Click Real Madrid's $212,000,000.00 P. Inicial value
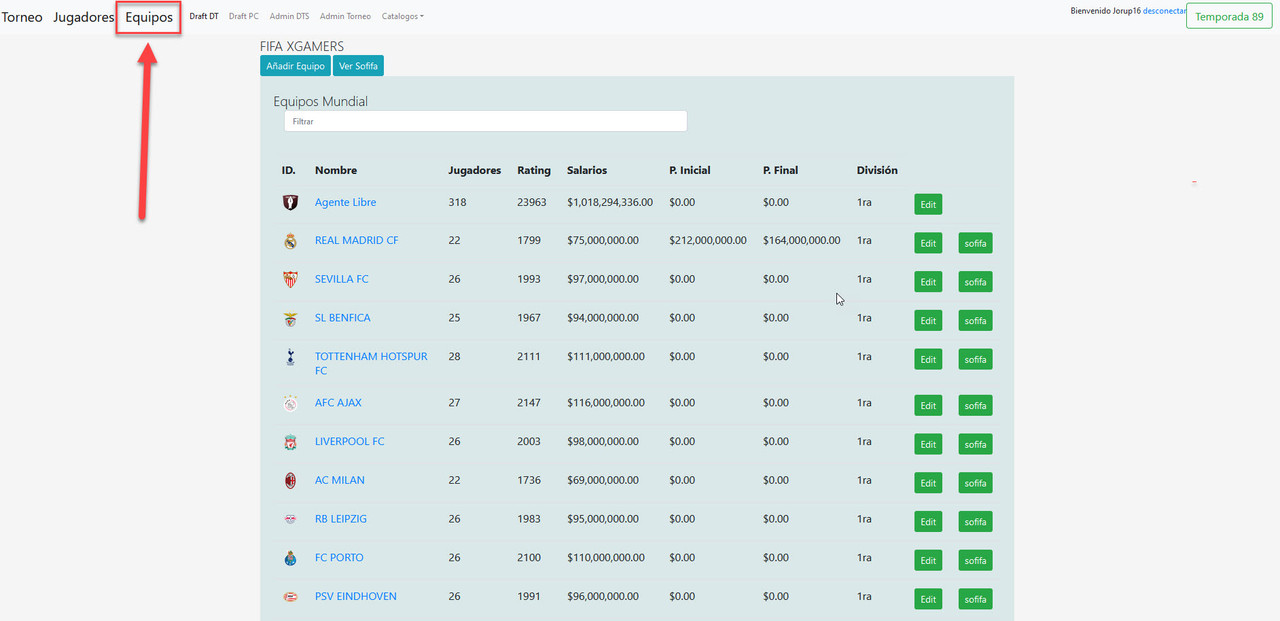Screen dimensions: 1280x621 [708, 241]
